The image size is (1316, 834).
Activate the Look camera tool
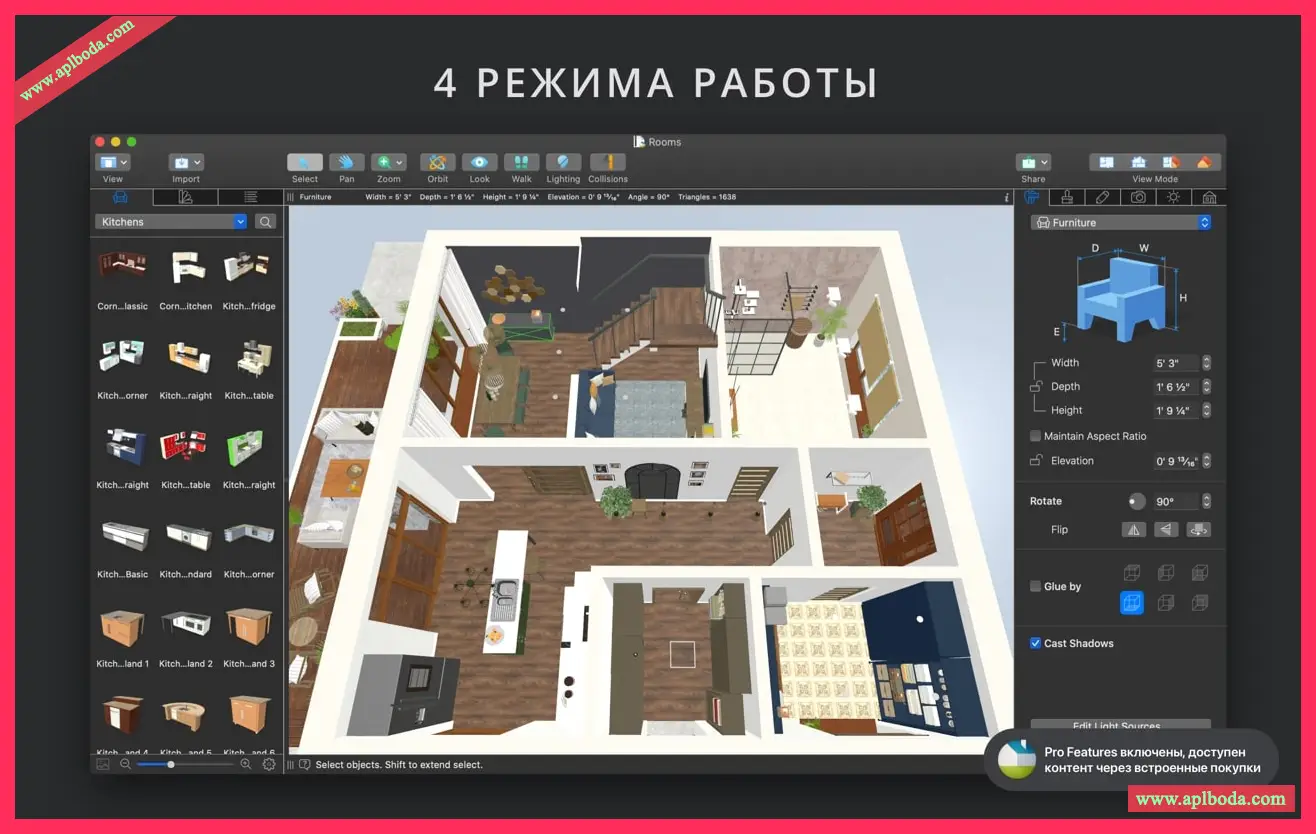click(479, 163)
